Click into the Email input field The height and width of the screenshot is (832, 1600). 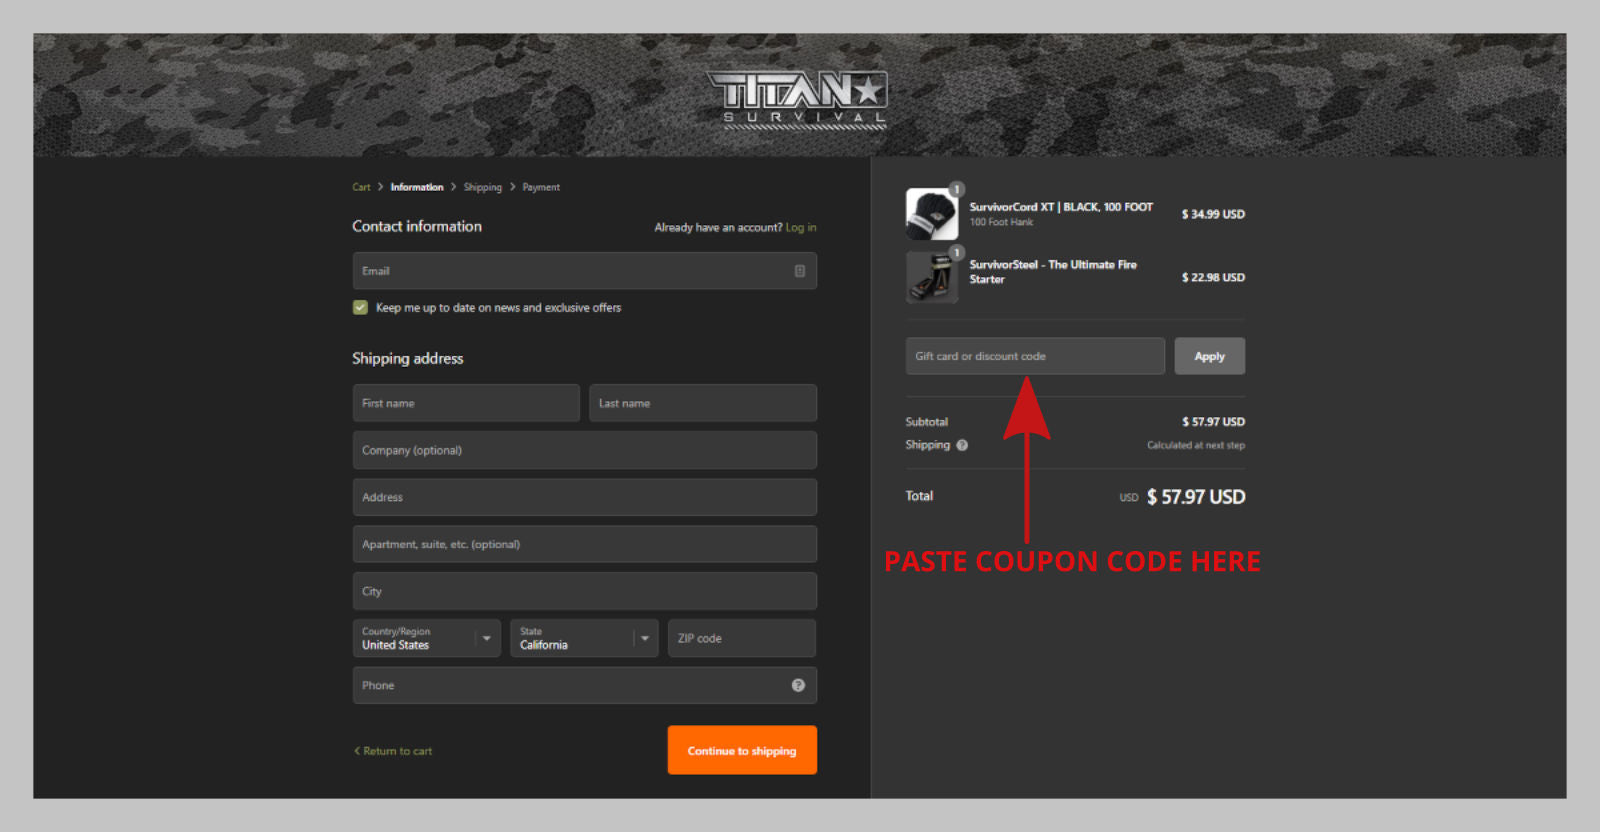[x=570, y=271]
